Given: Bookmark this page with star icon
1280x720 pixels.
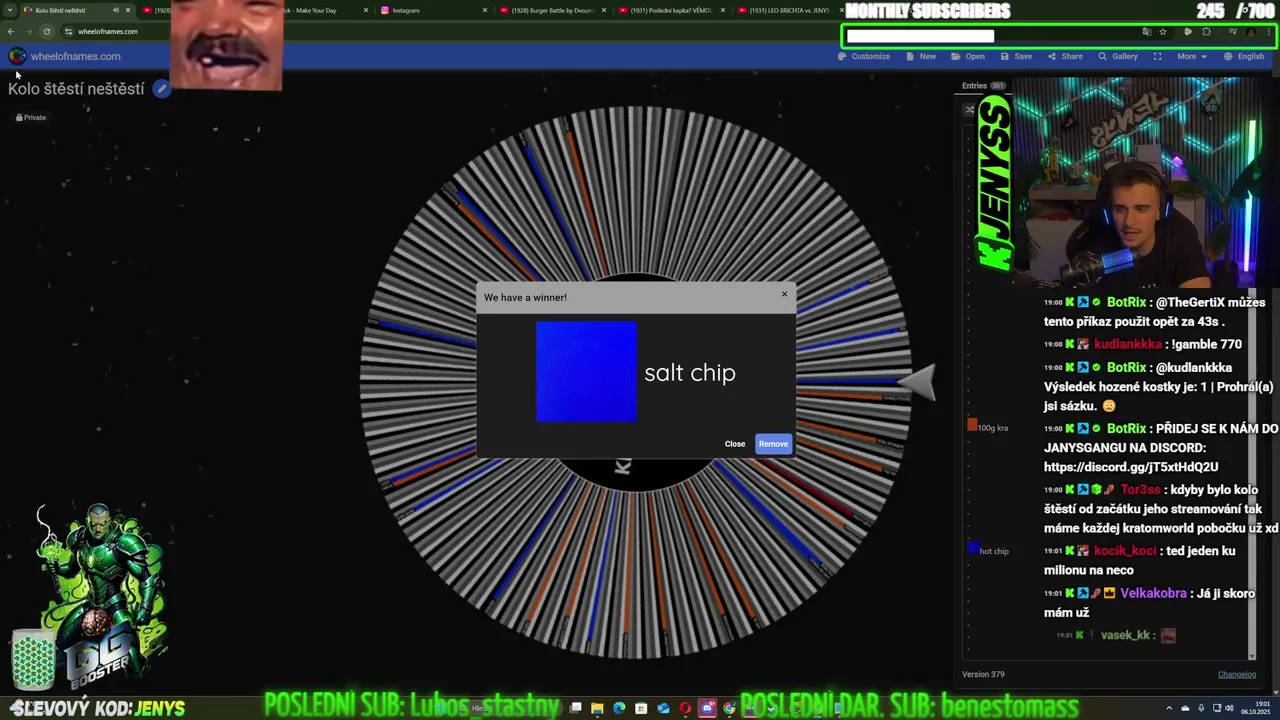Looking at the screenshot, I should click(x=1163, y=32).
